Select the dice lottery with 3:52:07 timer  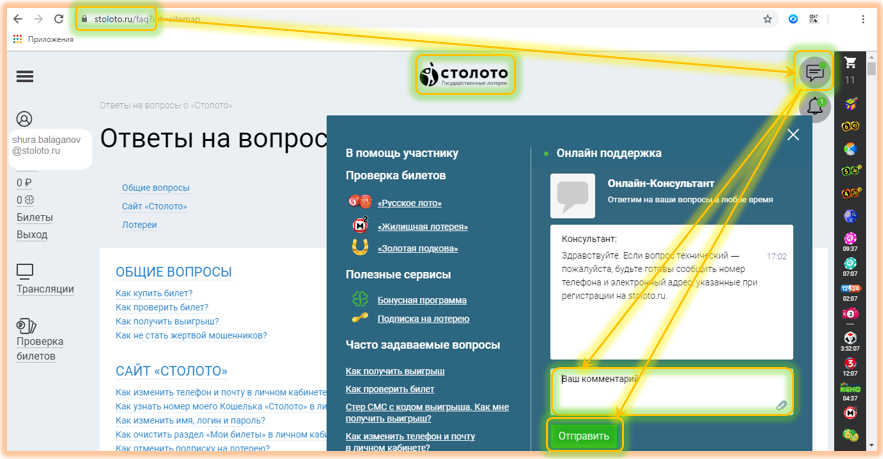pyautogui.click(x=850, y=338)
